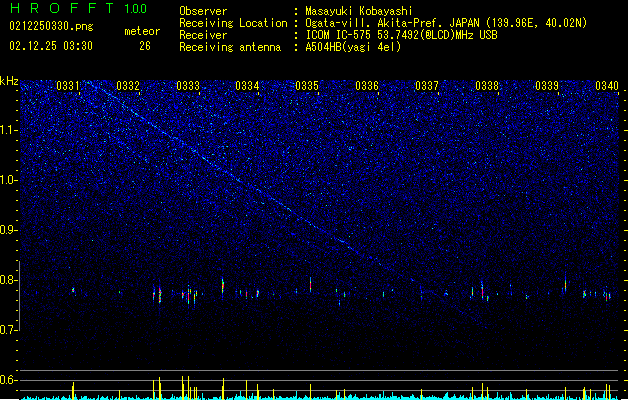The image size is (629, 400).
Task: Click the kHz axis unit label
Action: pos(9,81)
